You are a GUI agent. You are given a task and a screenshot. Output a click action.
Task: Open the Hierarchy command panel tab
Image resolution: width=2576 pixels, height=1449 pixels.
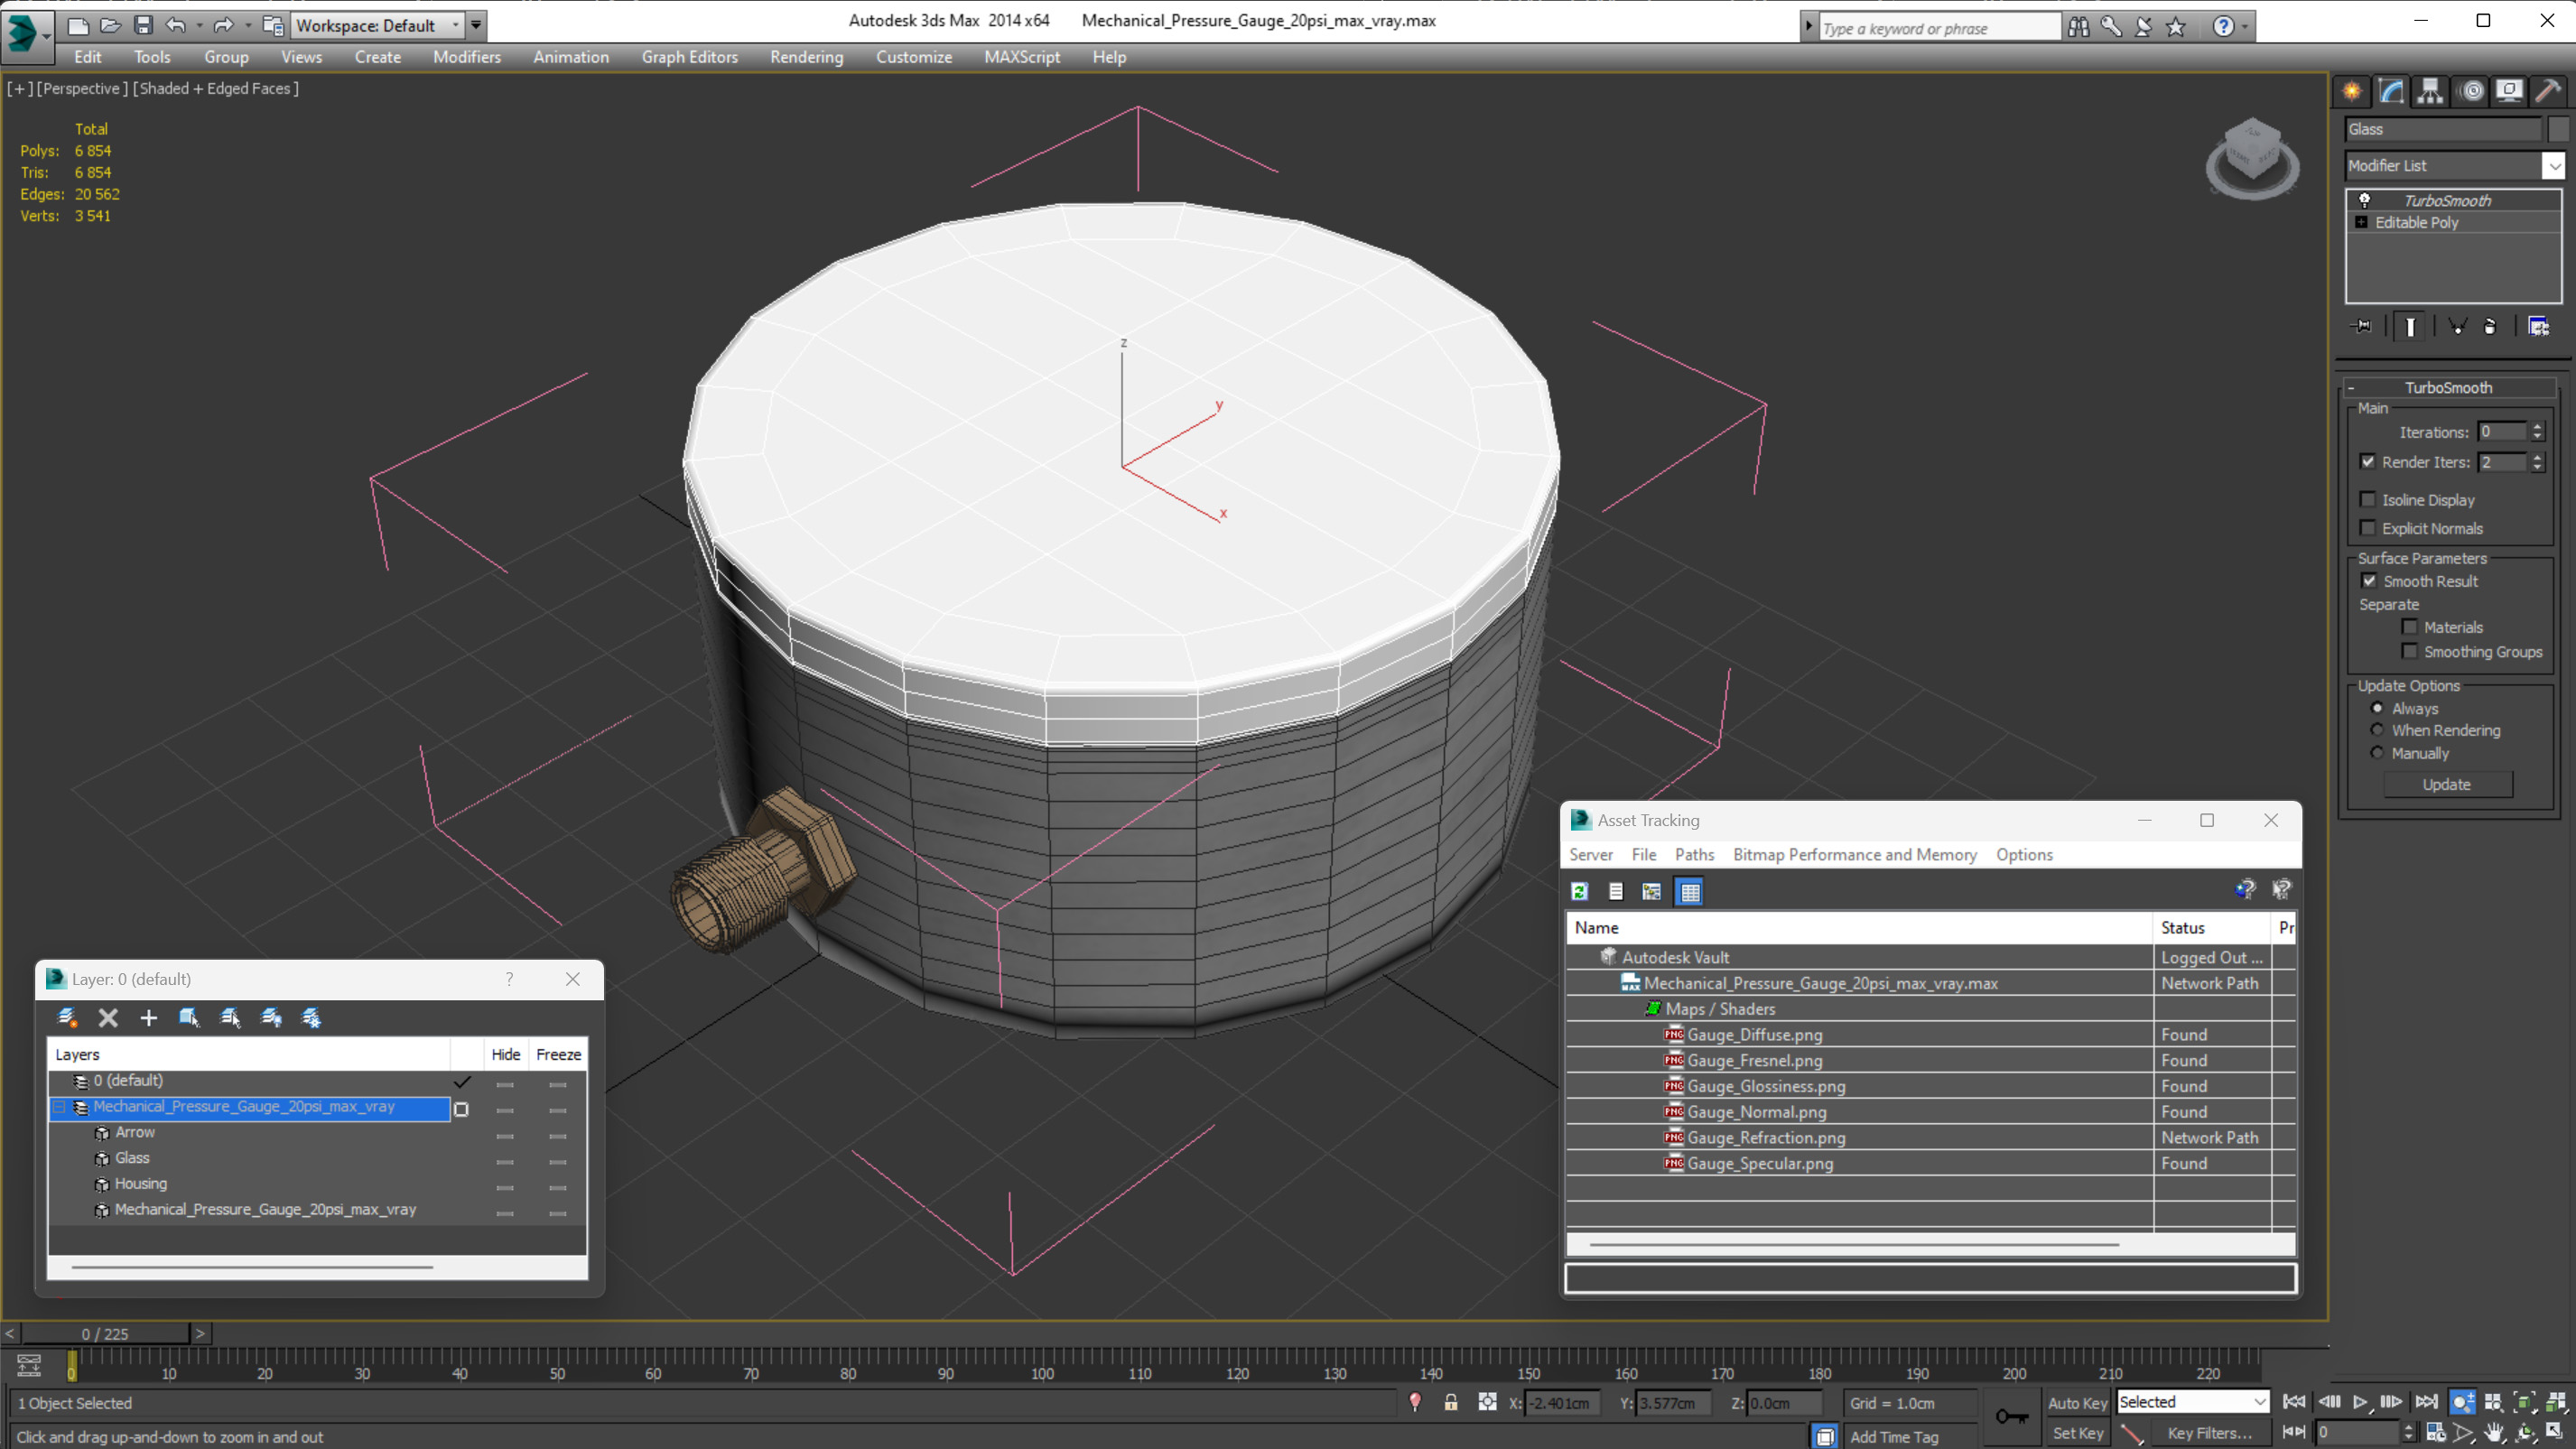2430,91
